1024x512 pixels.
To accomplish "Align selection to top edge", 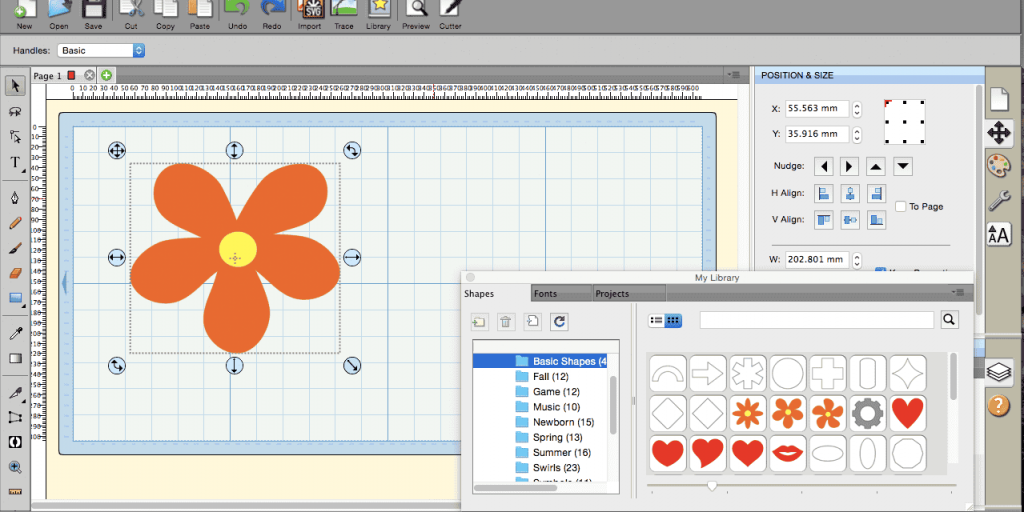I will 824,220.
